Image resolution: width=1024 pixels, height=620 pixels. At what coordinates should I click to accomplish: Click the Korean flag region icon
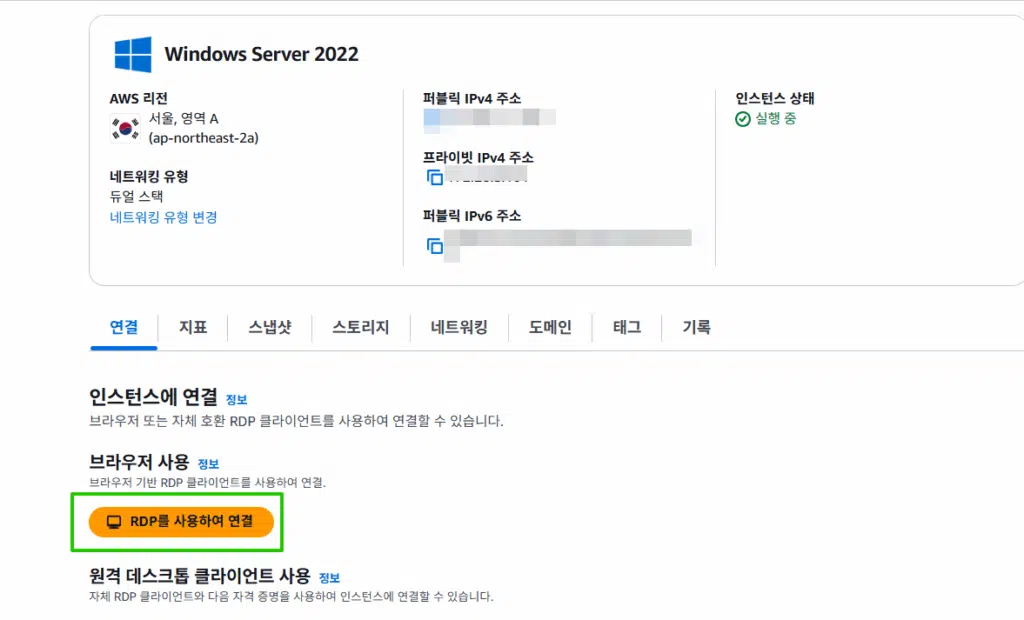click(x=125, y=127)
